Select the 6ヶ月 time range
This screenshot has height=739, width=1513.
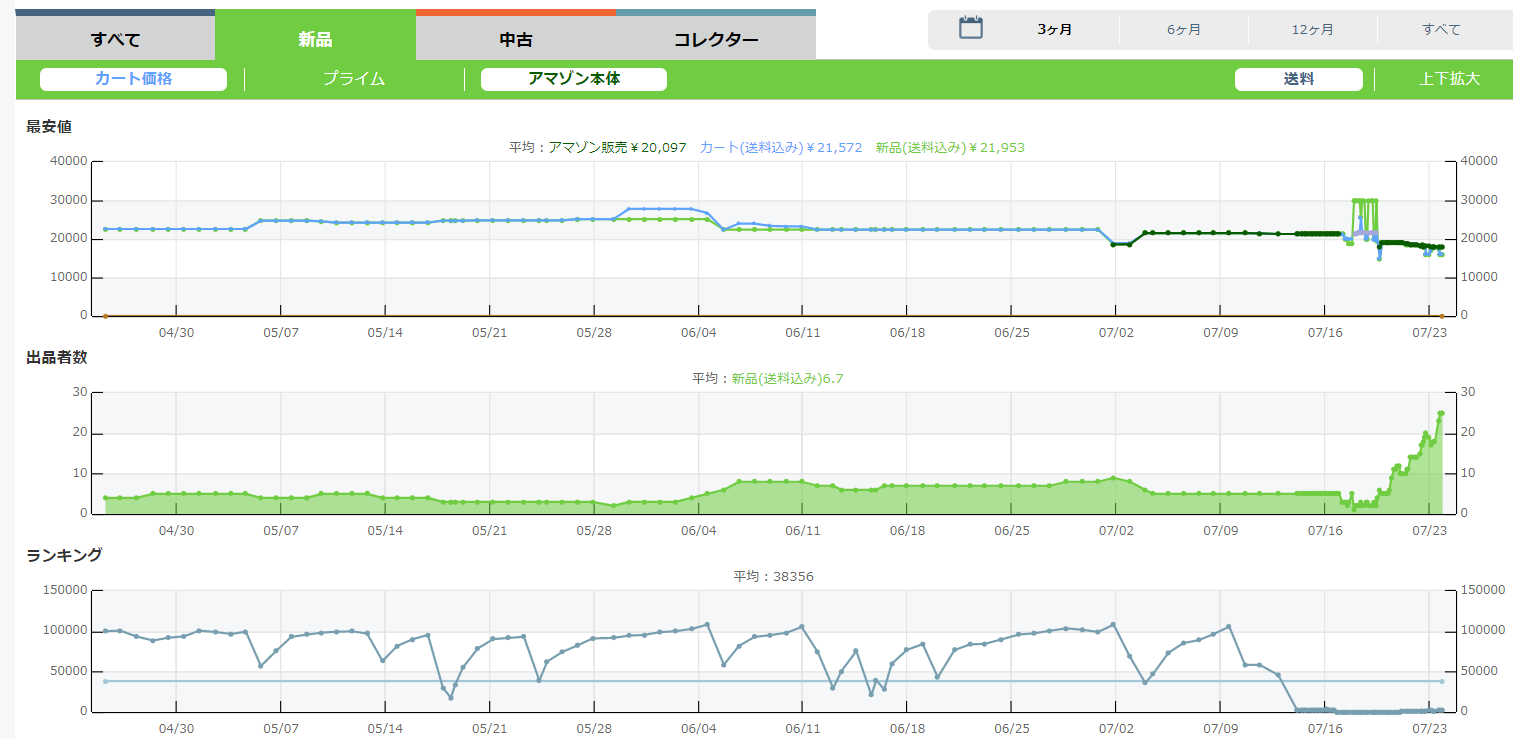click(x=1184, y=29)
